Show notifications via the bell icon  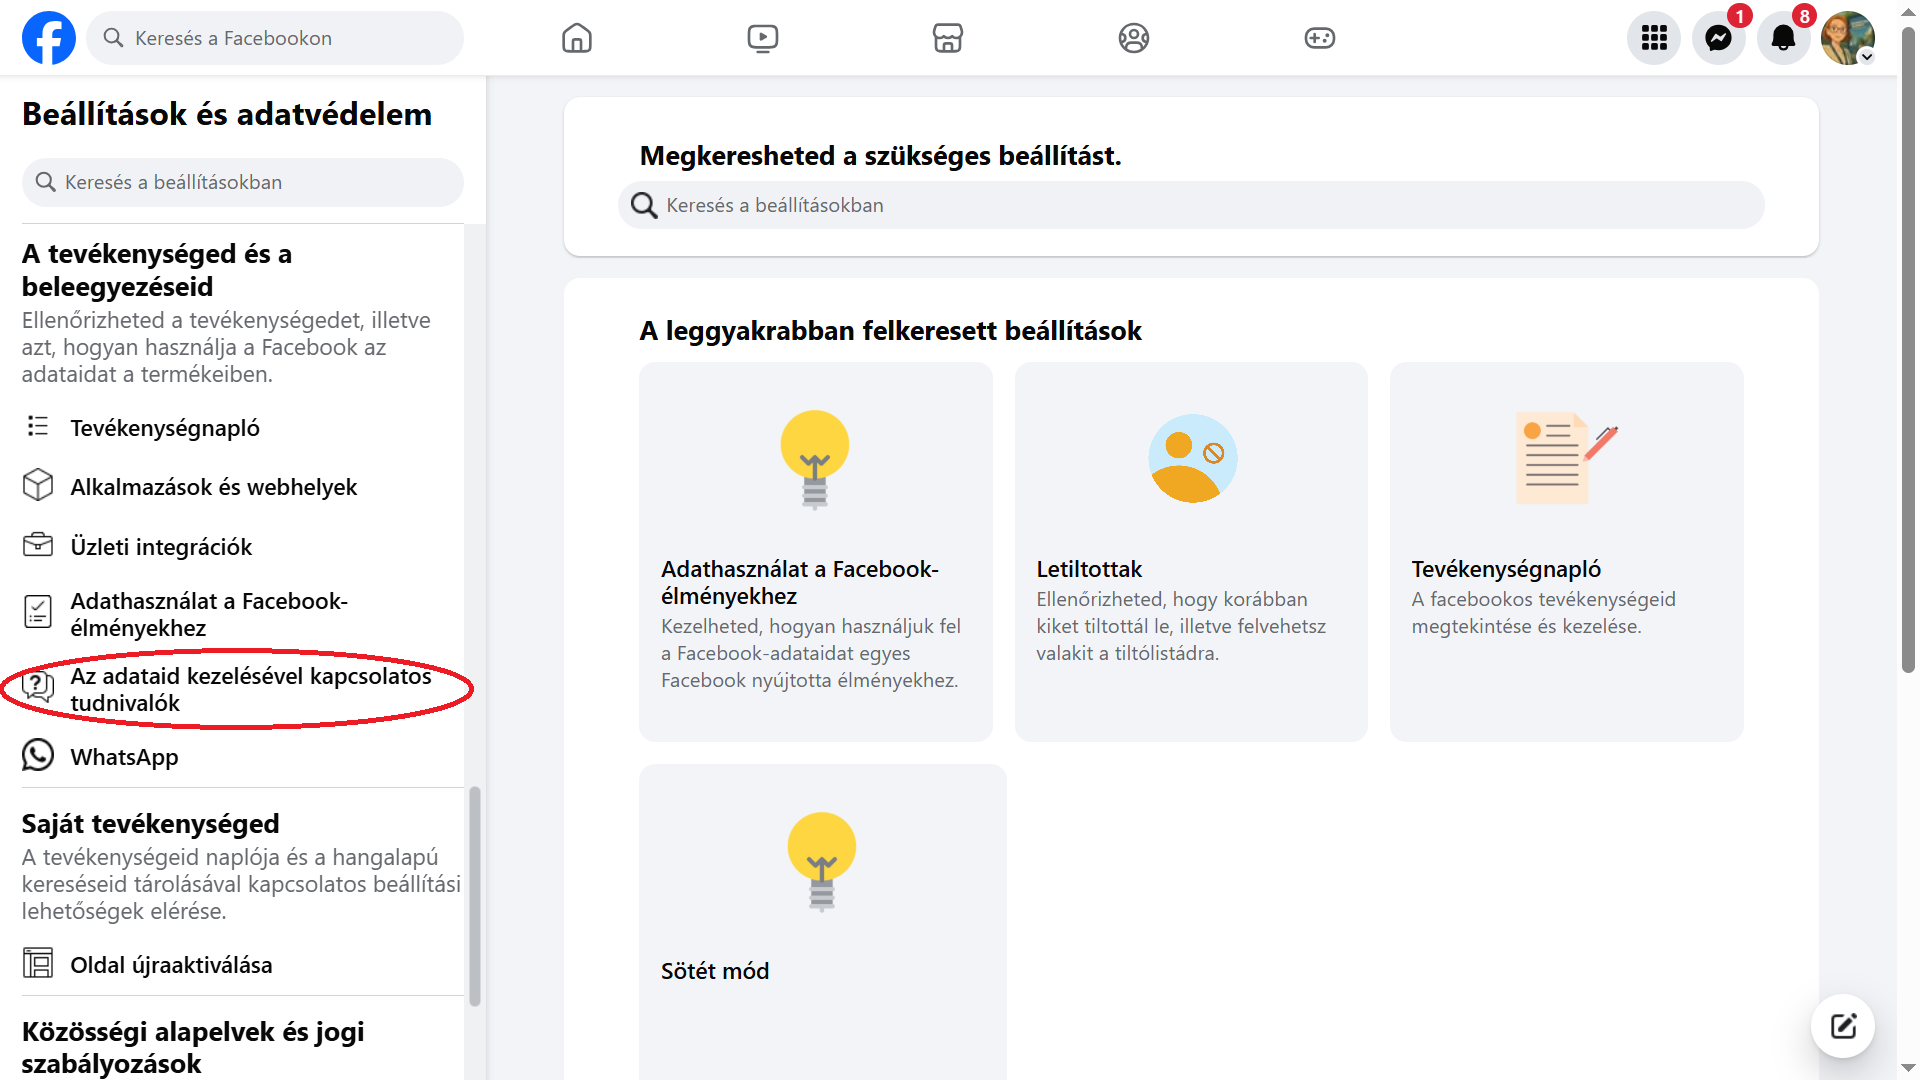point(1783,38)
